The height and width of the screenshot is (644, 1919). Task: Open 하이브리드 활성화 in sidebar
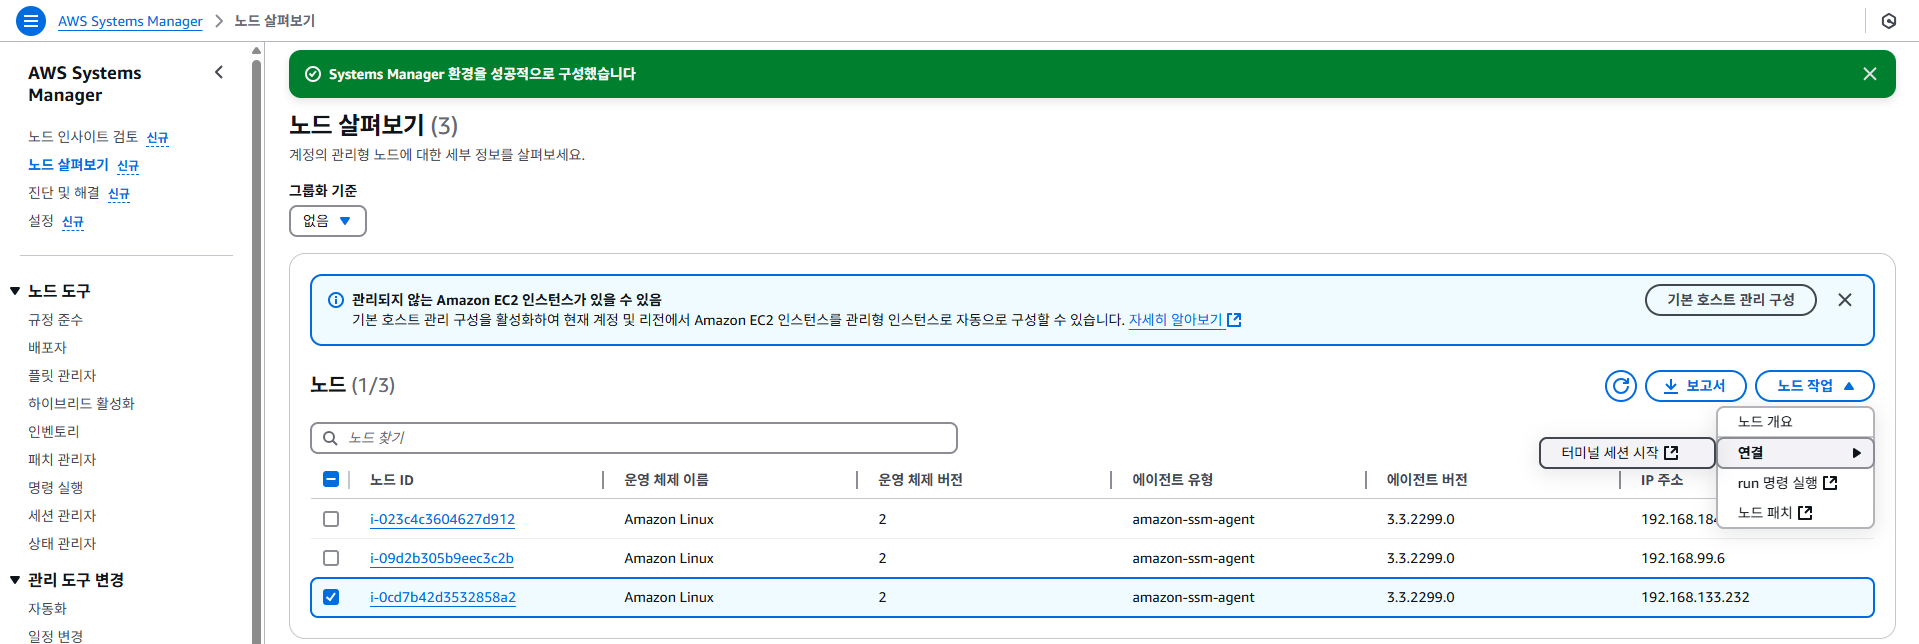pyautogui.click(x=81, y=404)
